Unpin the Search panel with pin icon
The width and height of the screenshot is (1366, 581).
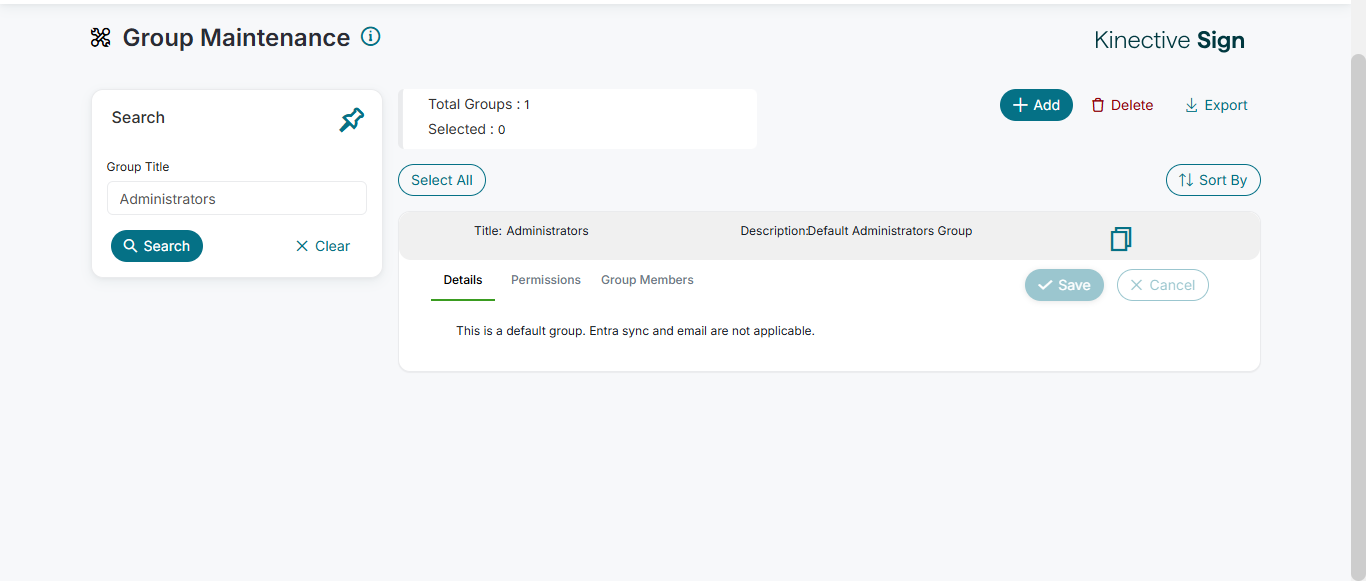click(x=352, y=121)
